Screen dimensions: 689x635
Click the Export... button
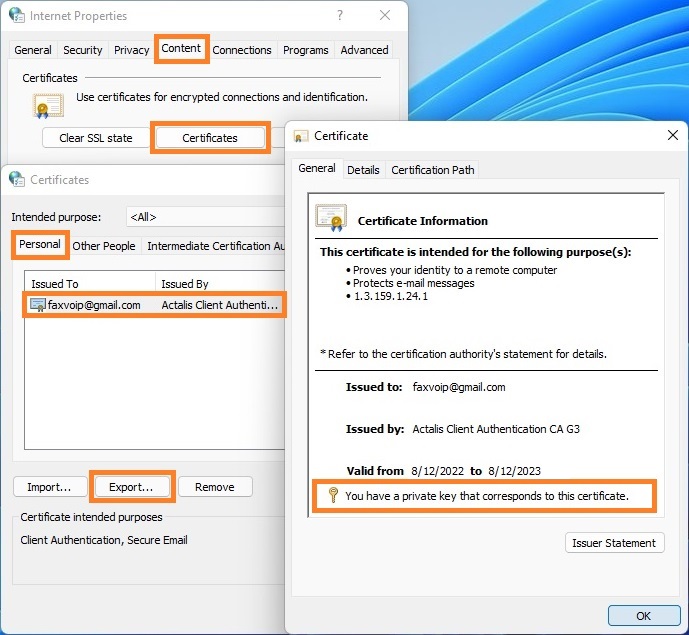(131, 487)
